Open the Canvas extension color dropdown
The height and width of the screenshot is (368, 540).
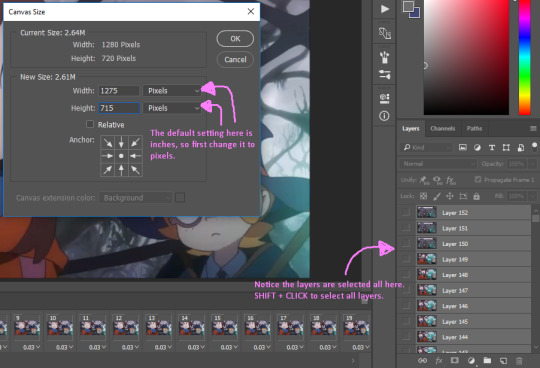(x=135, y=198)
